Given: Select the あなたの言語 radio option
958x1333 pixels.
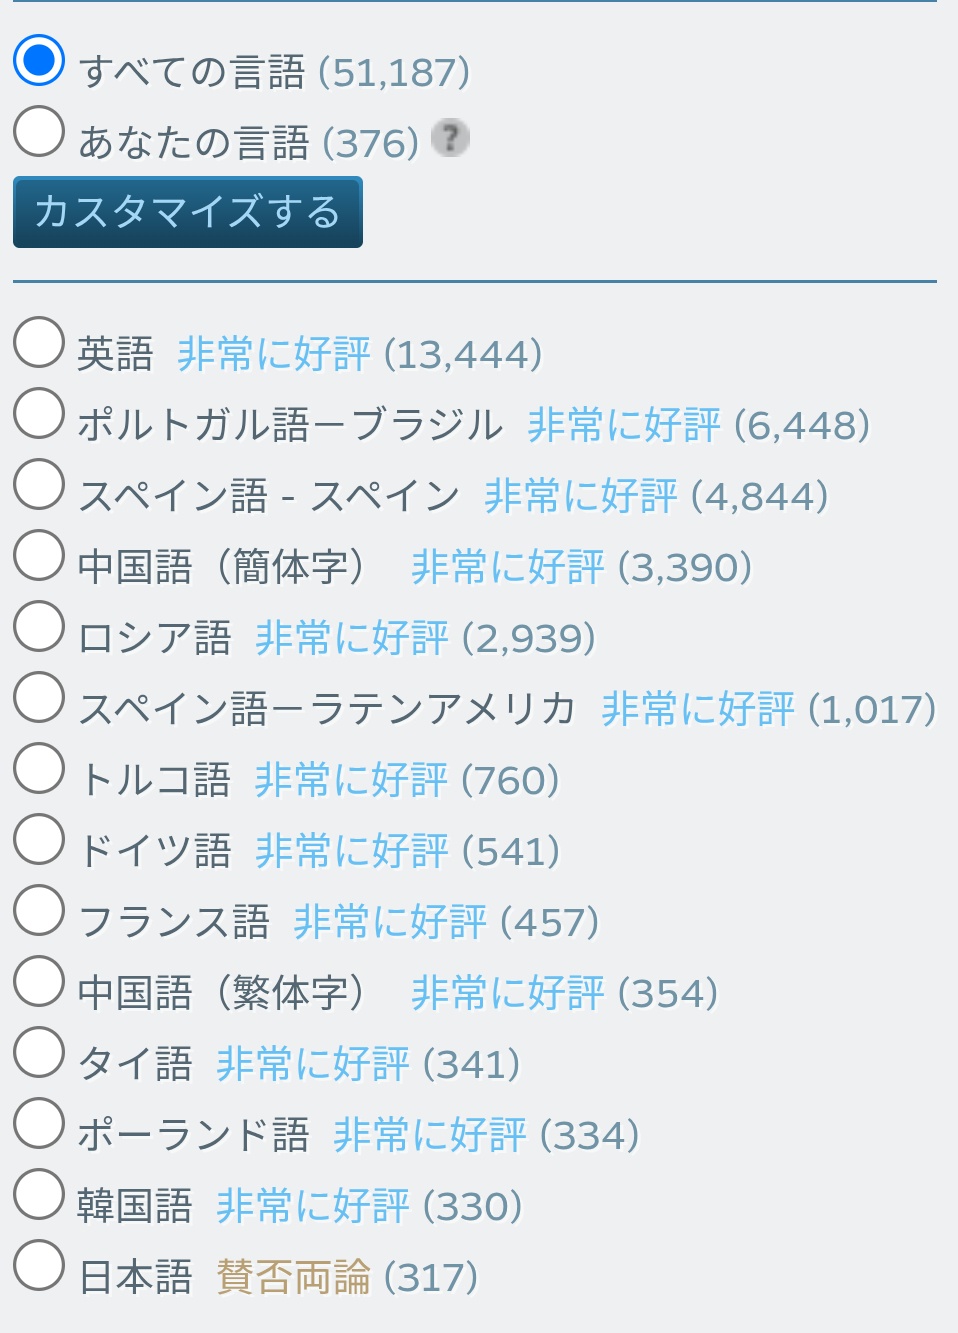Looking at the screenshot, I should (39, 131).
